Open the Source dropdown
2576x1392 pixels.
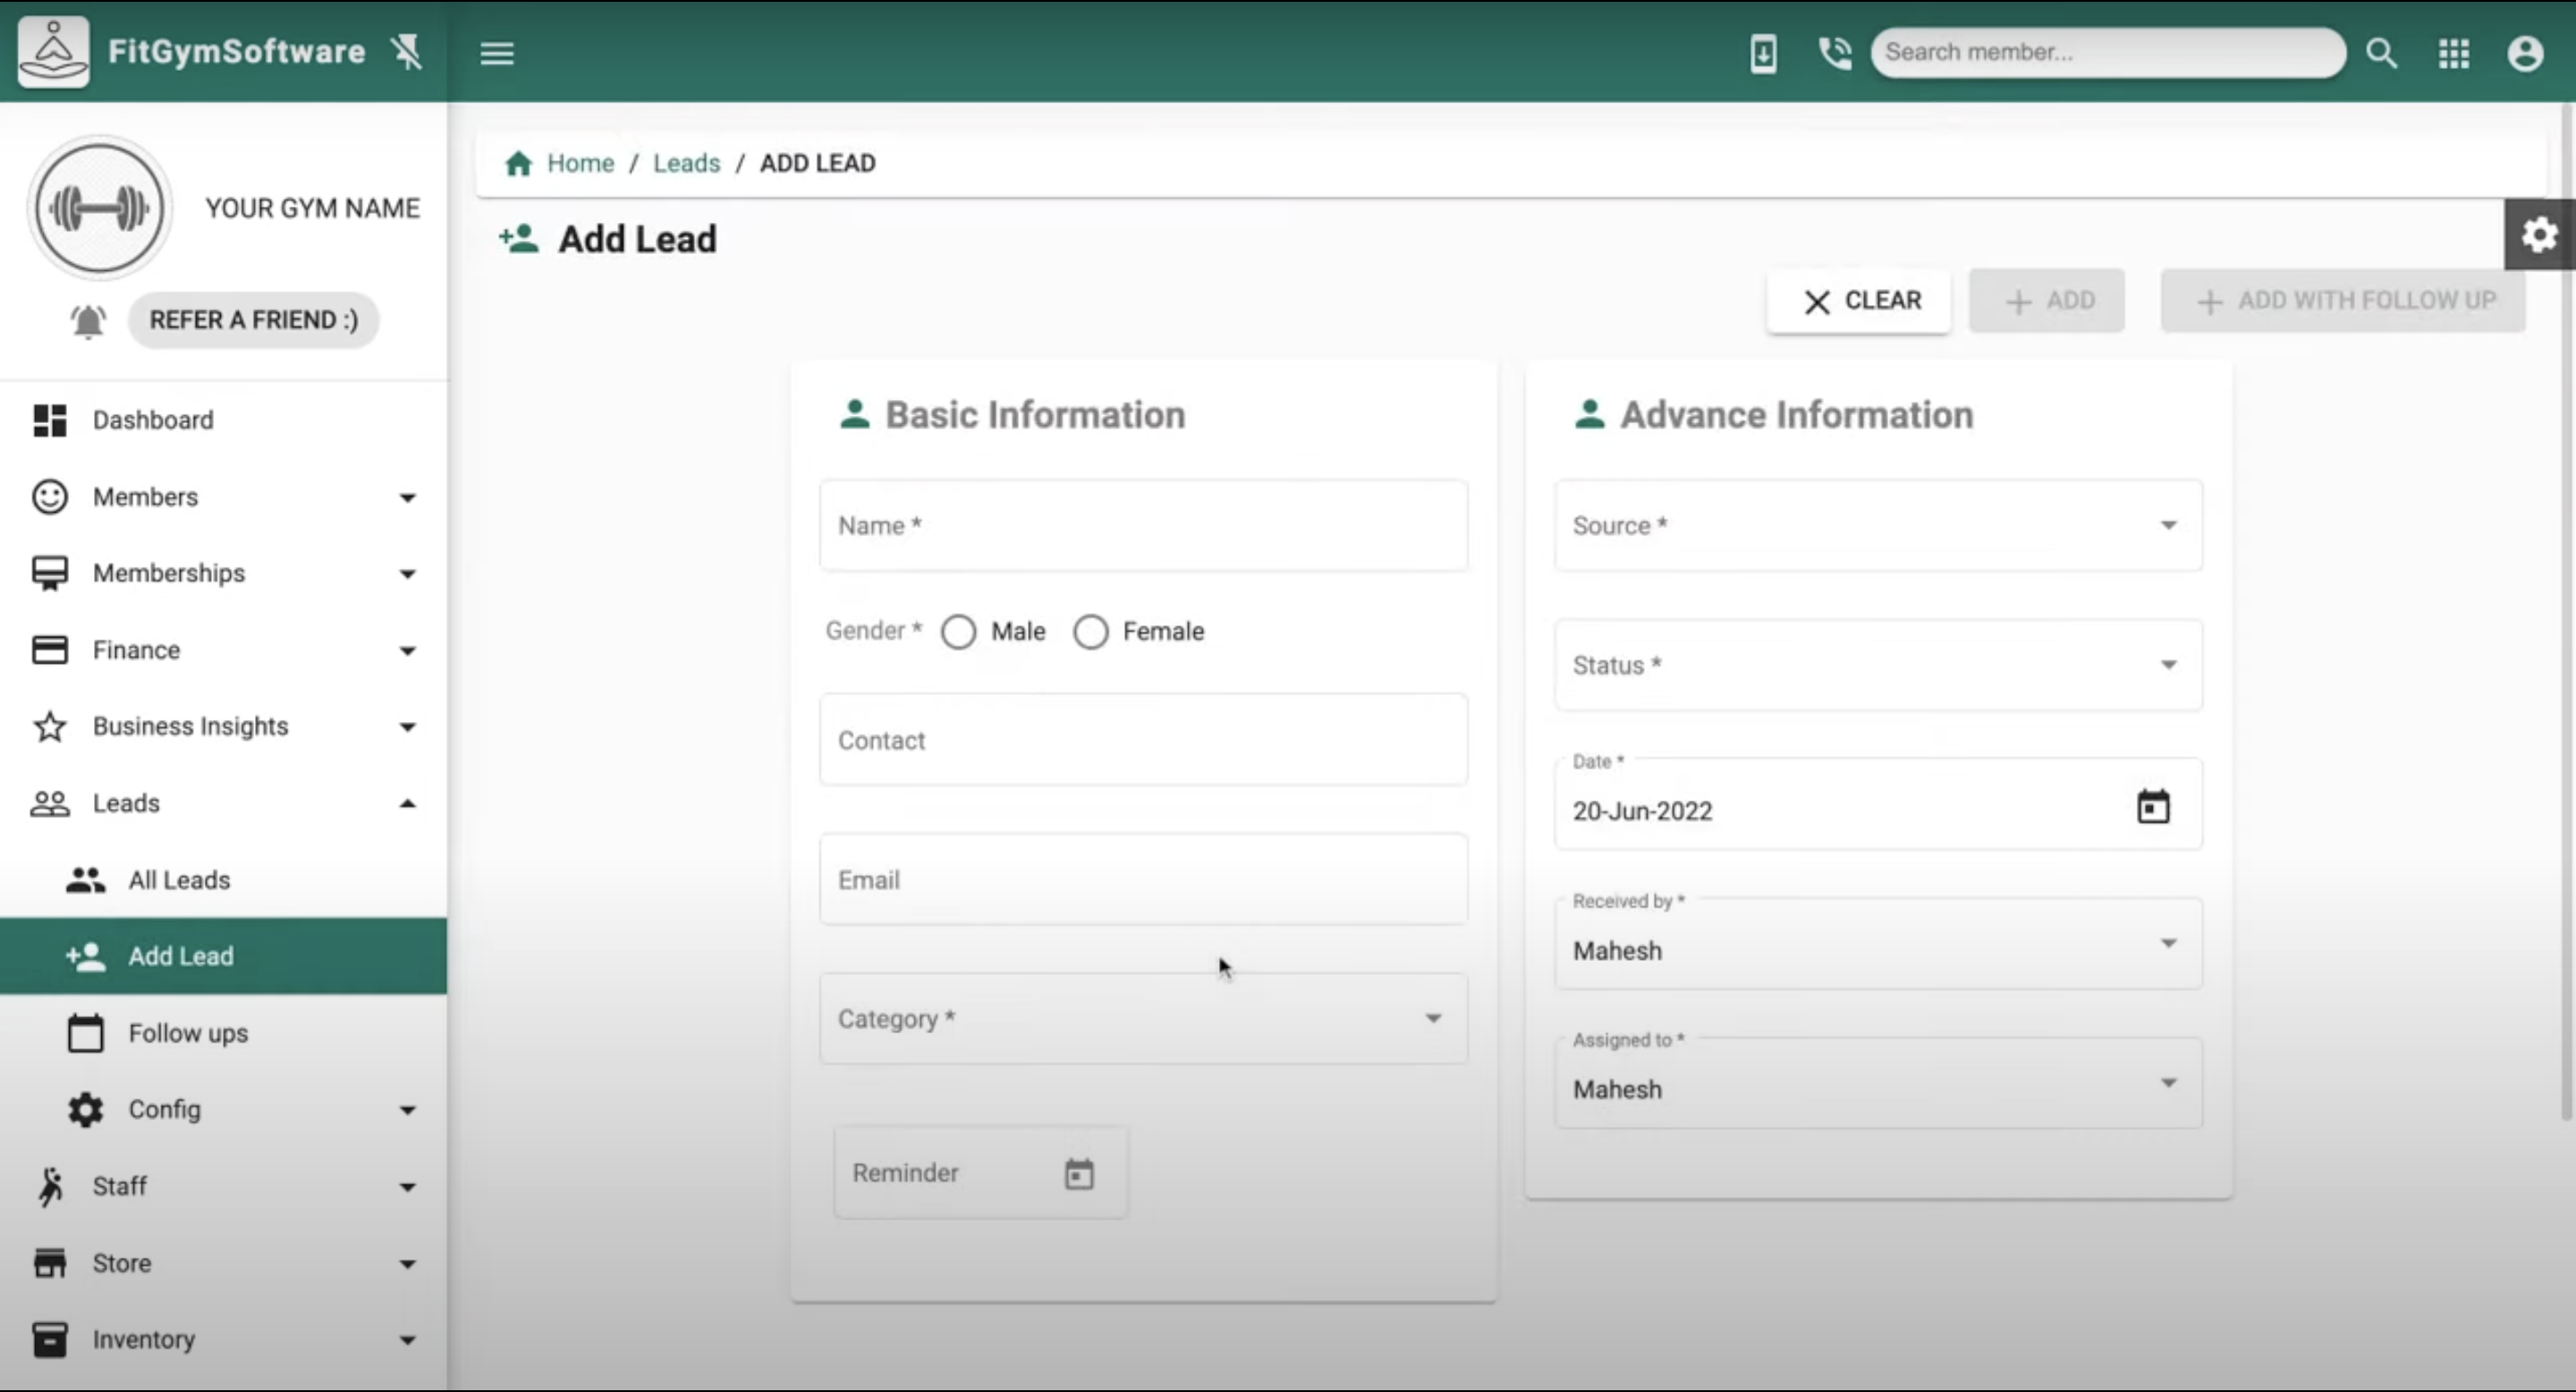pos(1877,526)
